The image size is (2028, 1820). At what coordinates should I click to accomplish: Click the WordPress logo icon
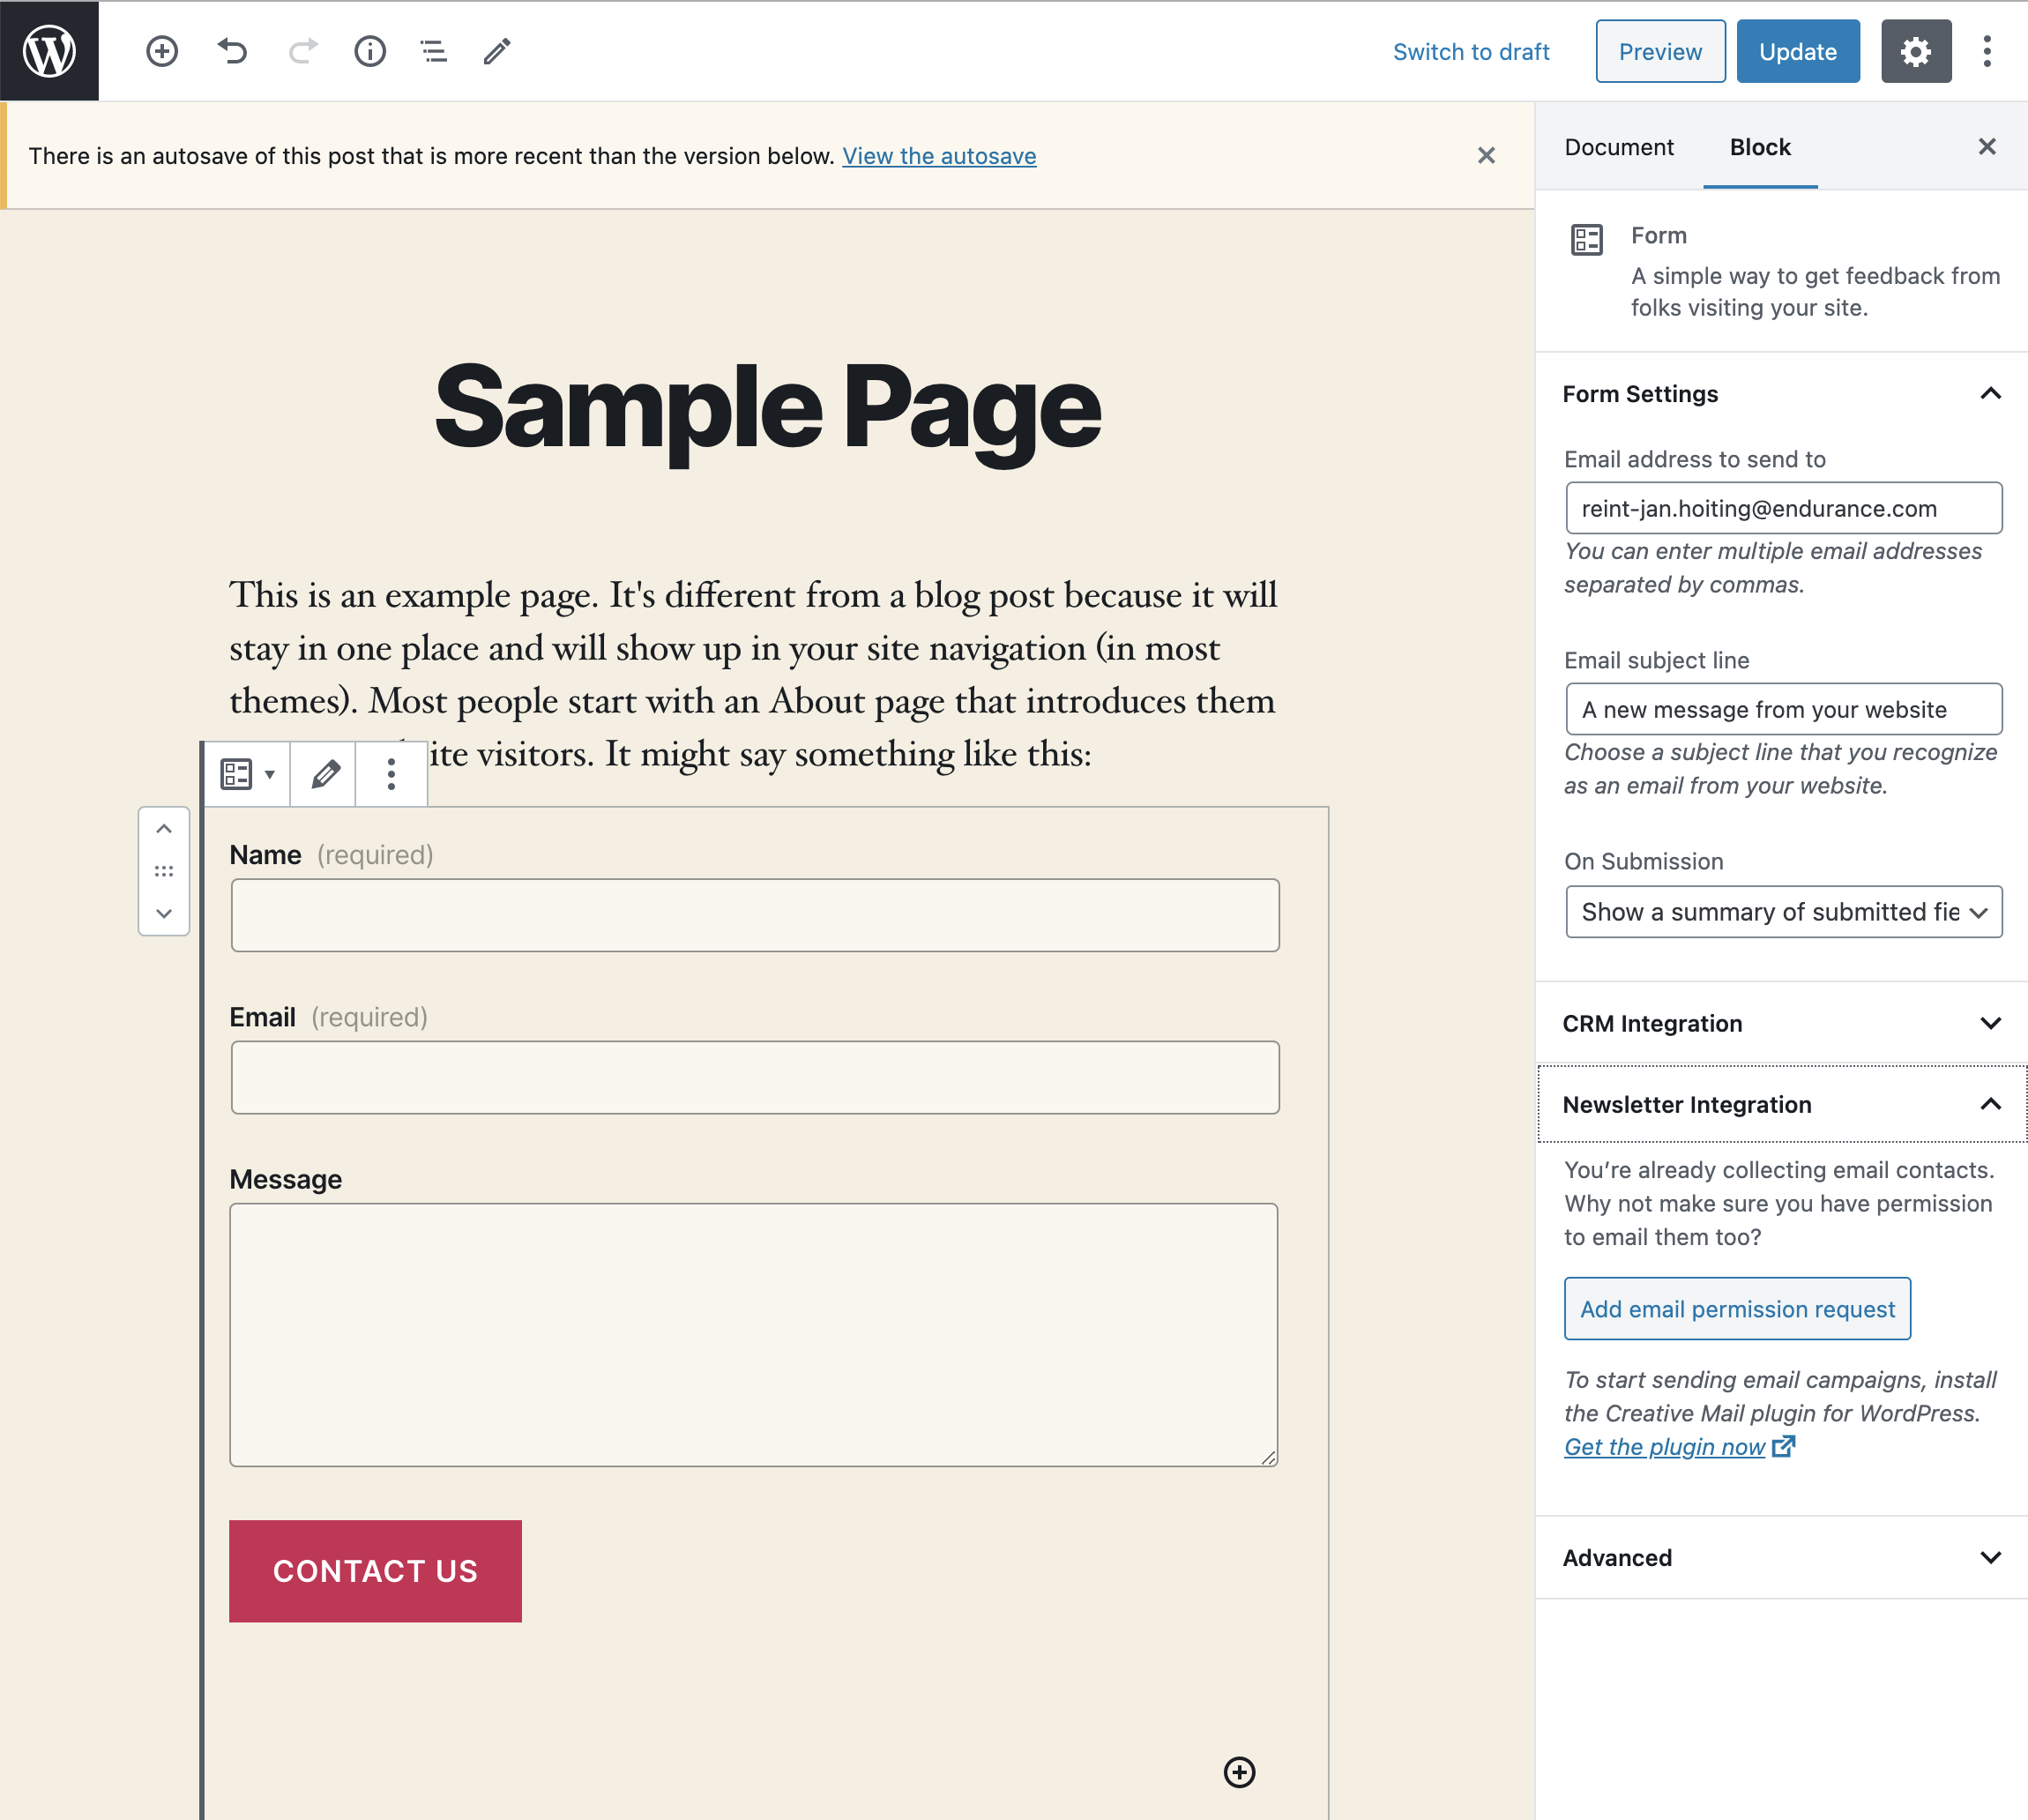tap(49, 51)
